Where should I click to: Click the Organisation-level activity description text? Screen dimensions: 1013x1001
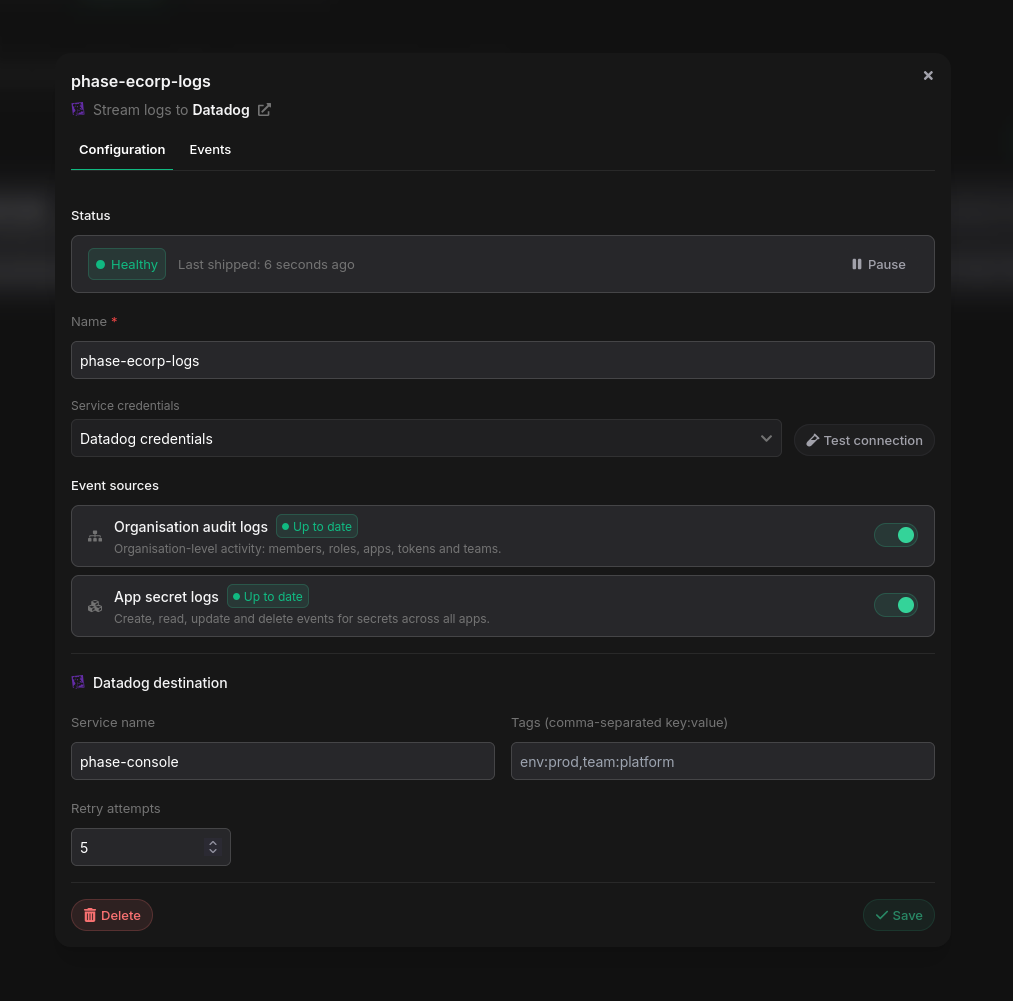308,549
